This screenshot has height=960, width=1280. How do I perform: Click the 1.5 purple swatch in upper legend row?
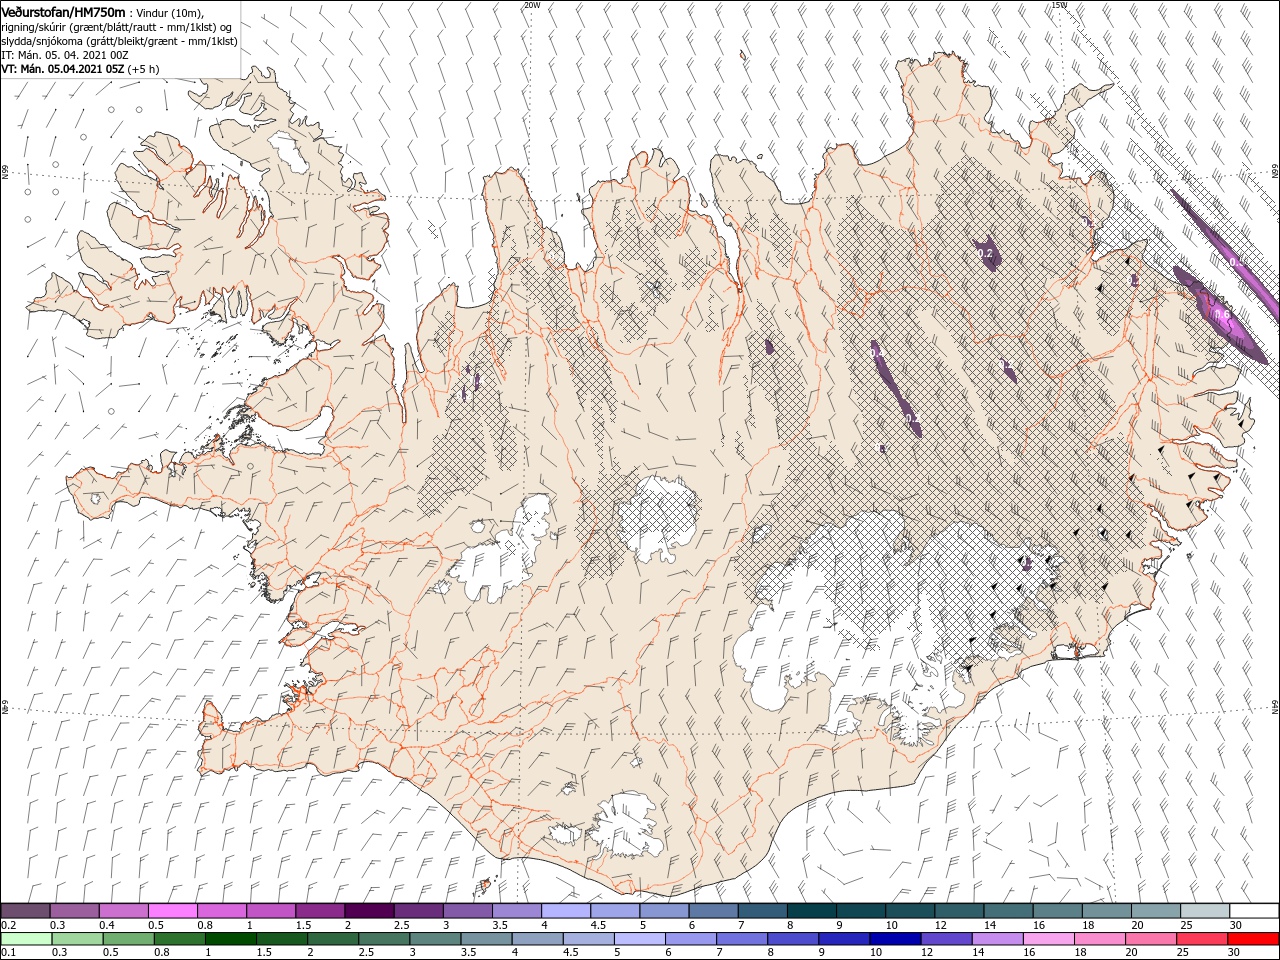319,911
